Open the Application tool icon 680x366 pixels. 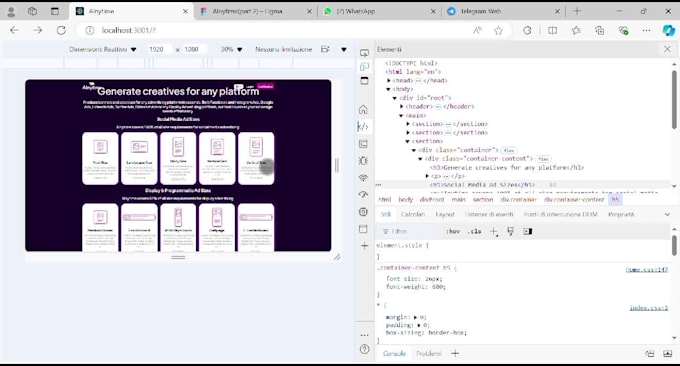pyautogui.click(x=363, y=229)
